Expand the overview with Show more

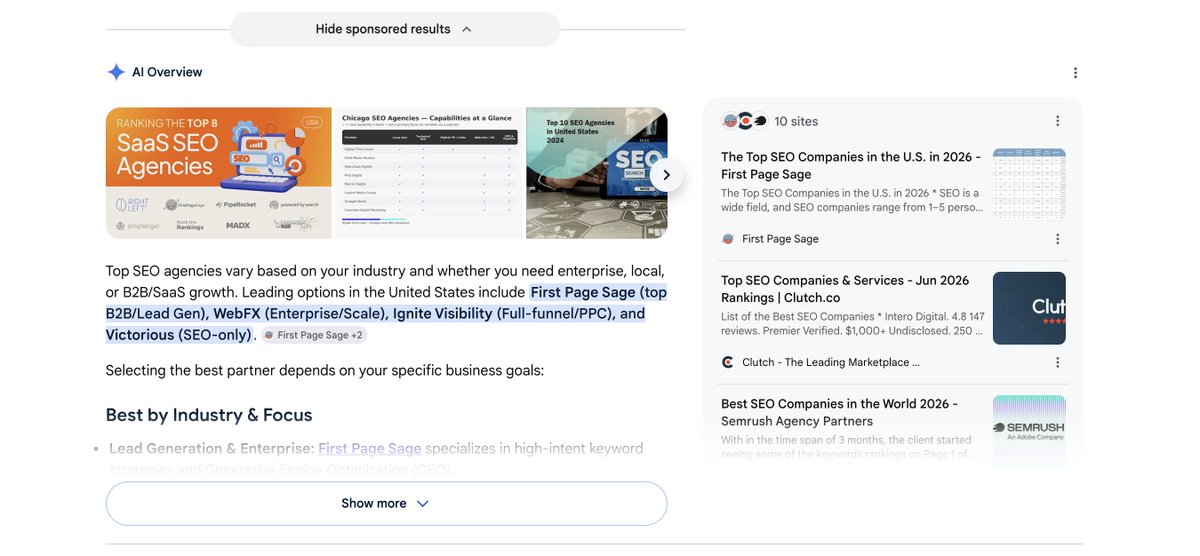[386, 503]
